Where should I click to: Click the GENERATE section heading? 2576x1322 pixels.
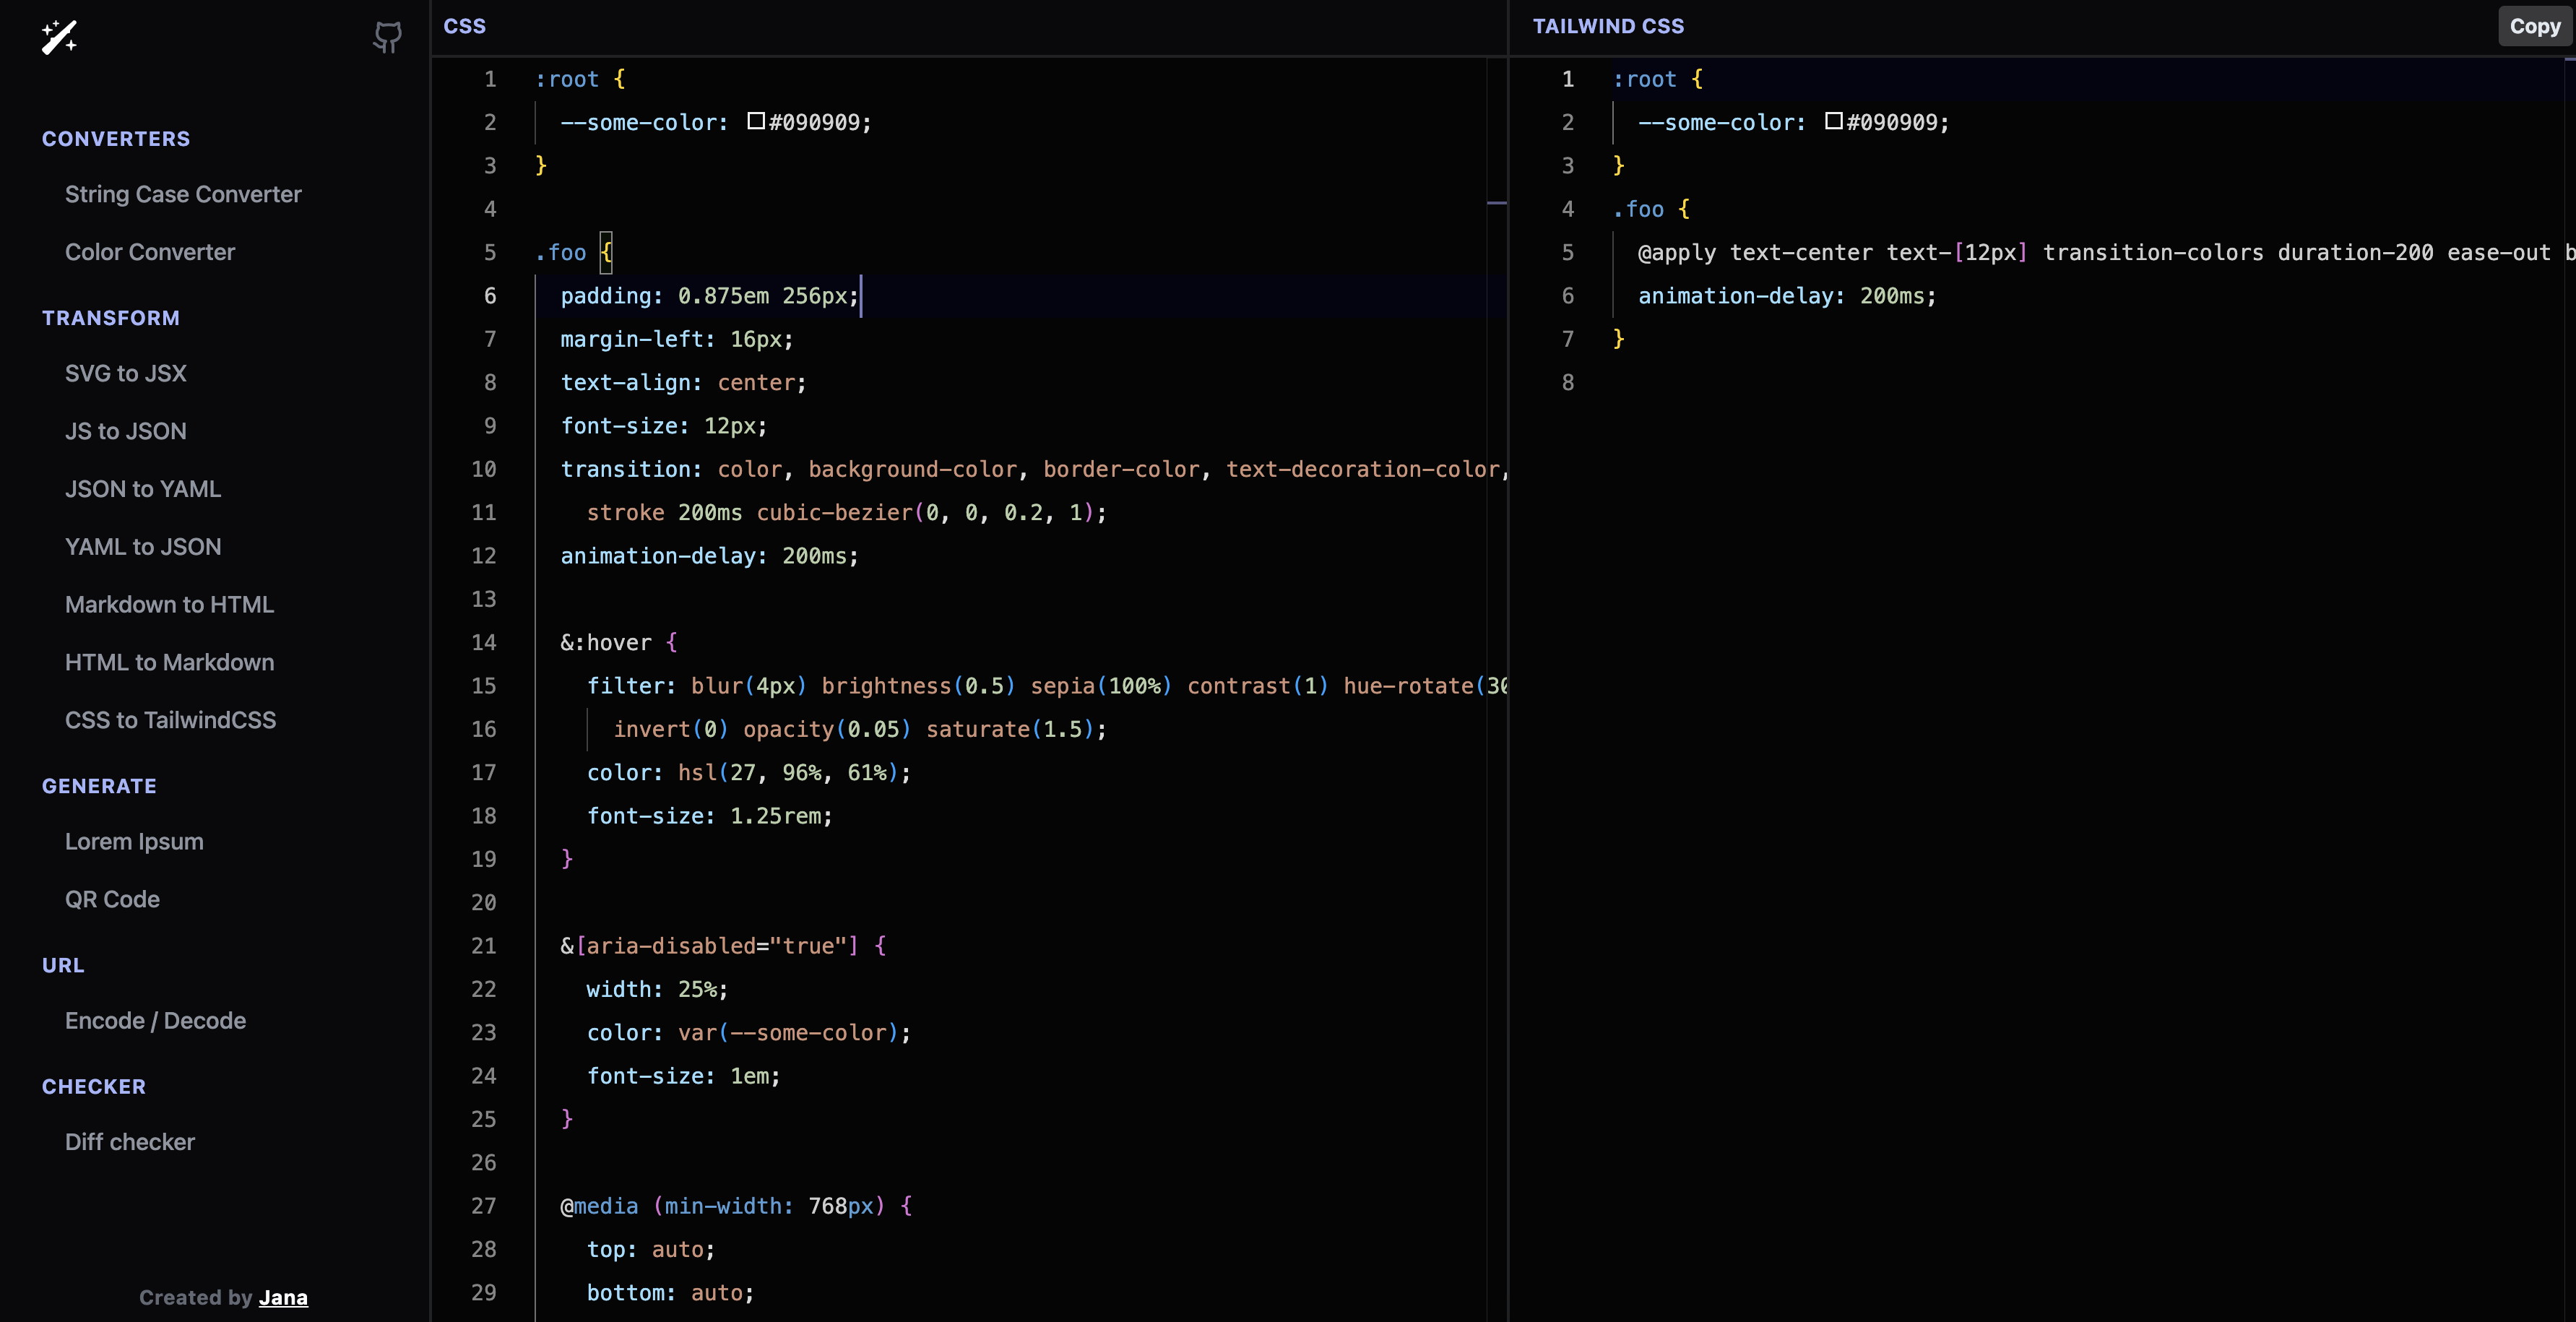tap(99, 786)
